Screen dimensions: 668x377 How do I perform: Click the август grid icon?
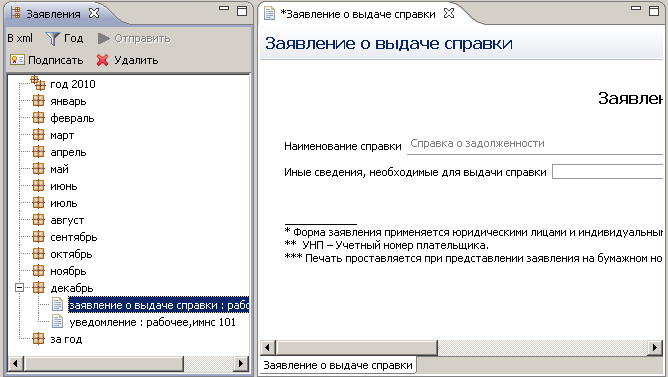[x=38, y=220]
